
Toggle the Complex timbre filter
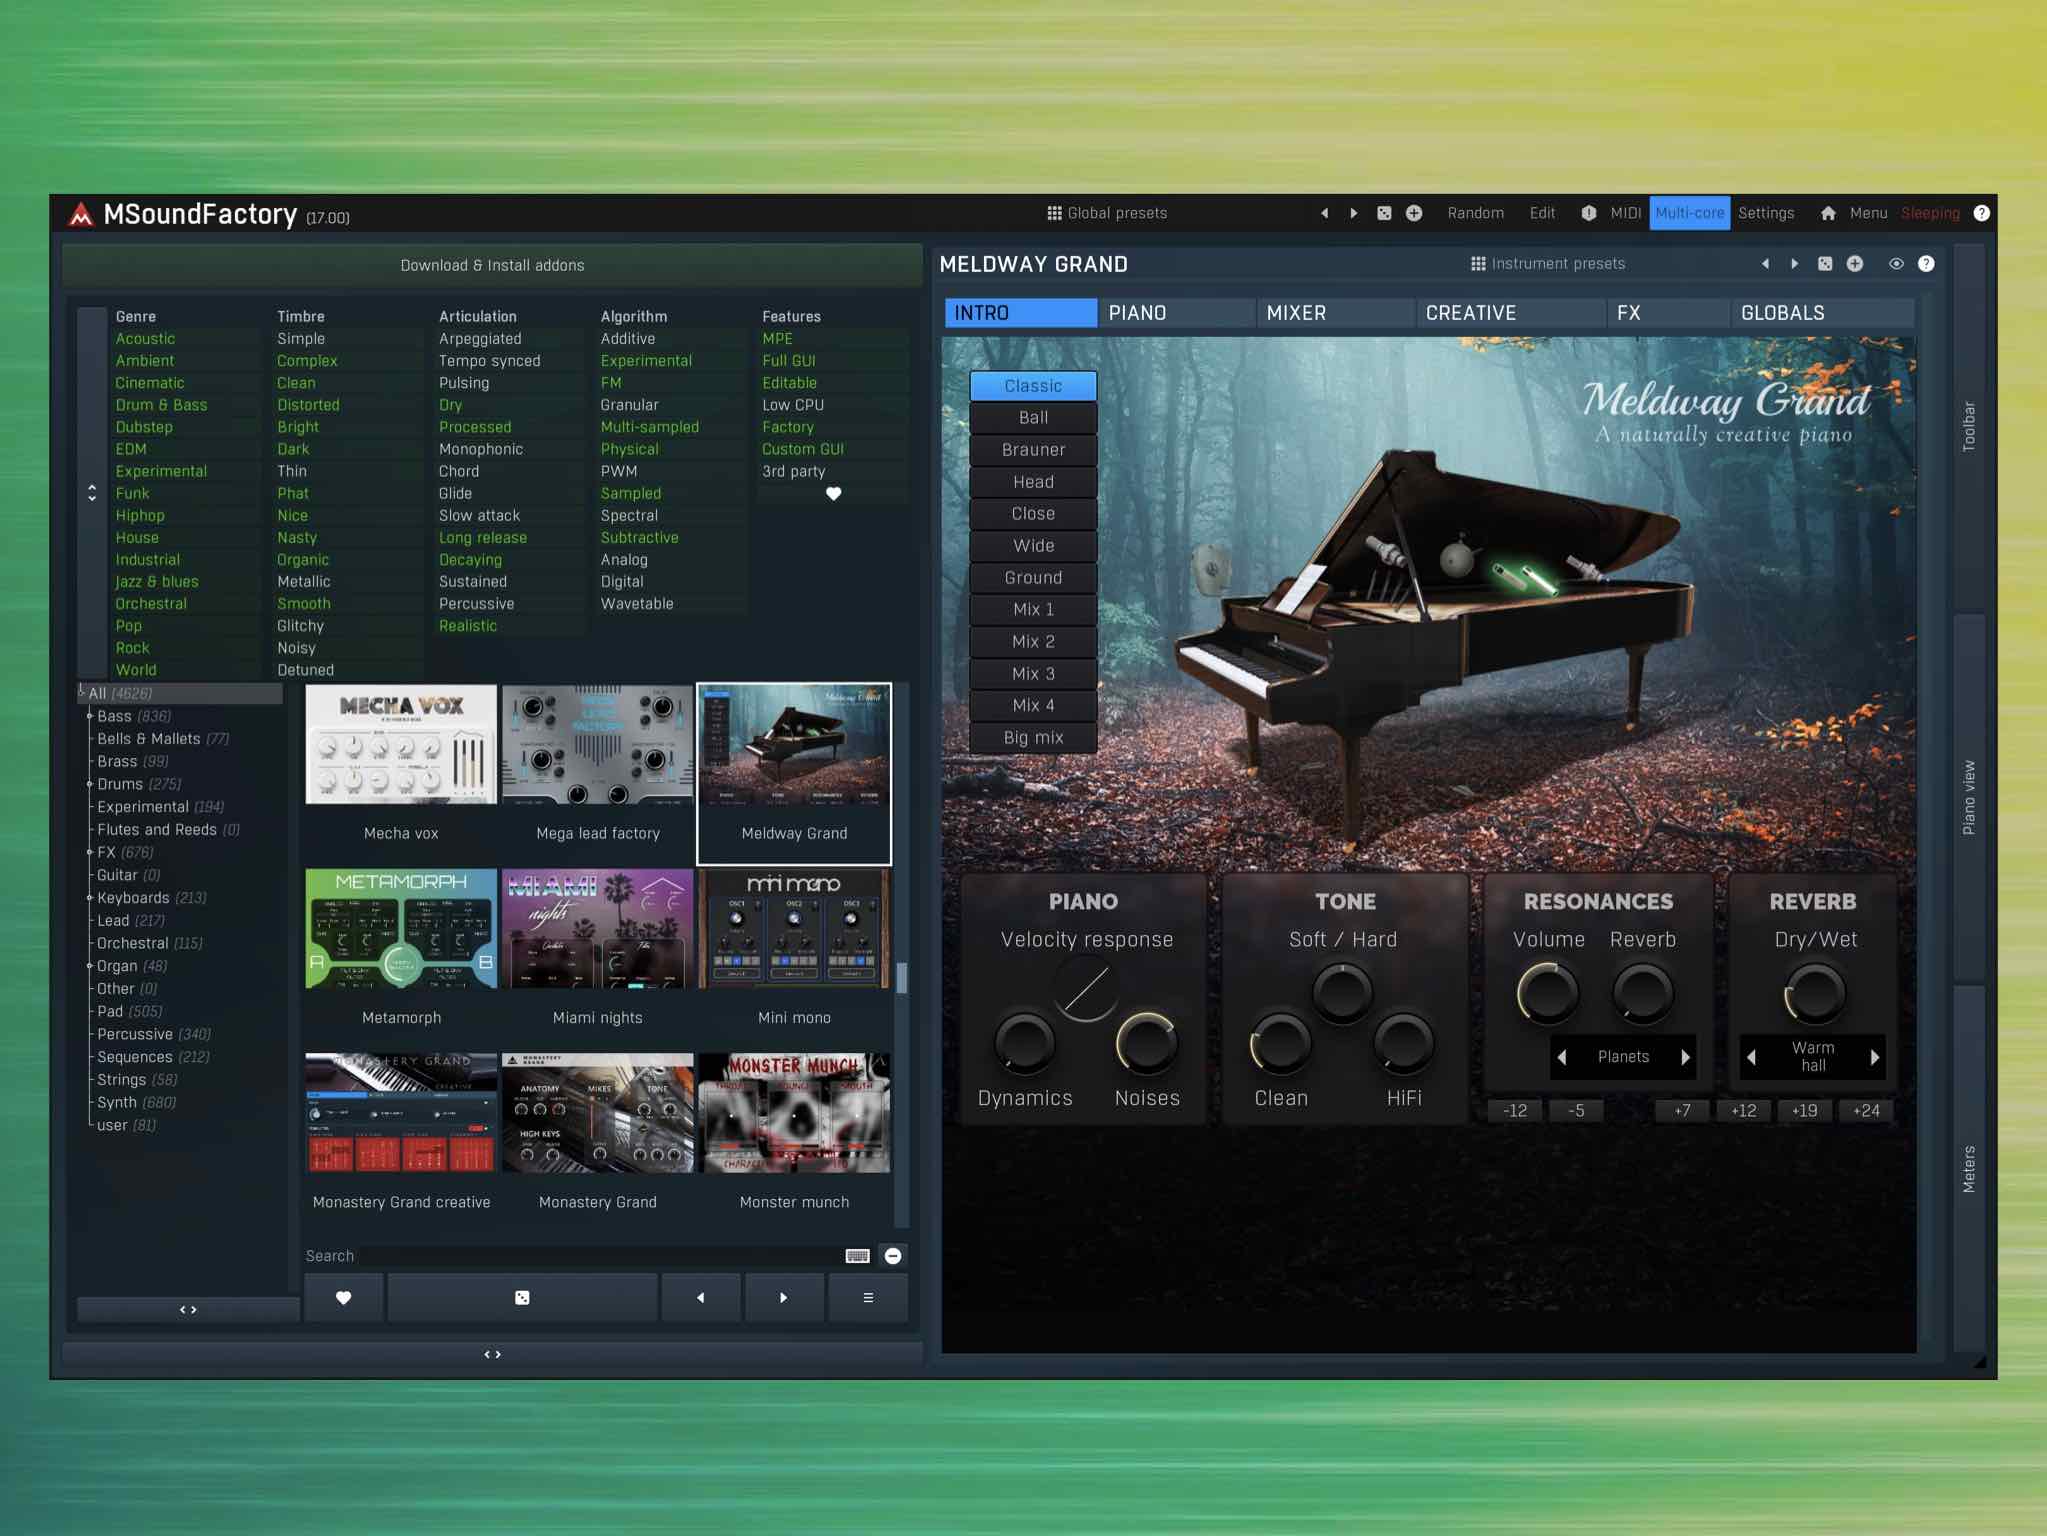[307, 361]
